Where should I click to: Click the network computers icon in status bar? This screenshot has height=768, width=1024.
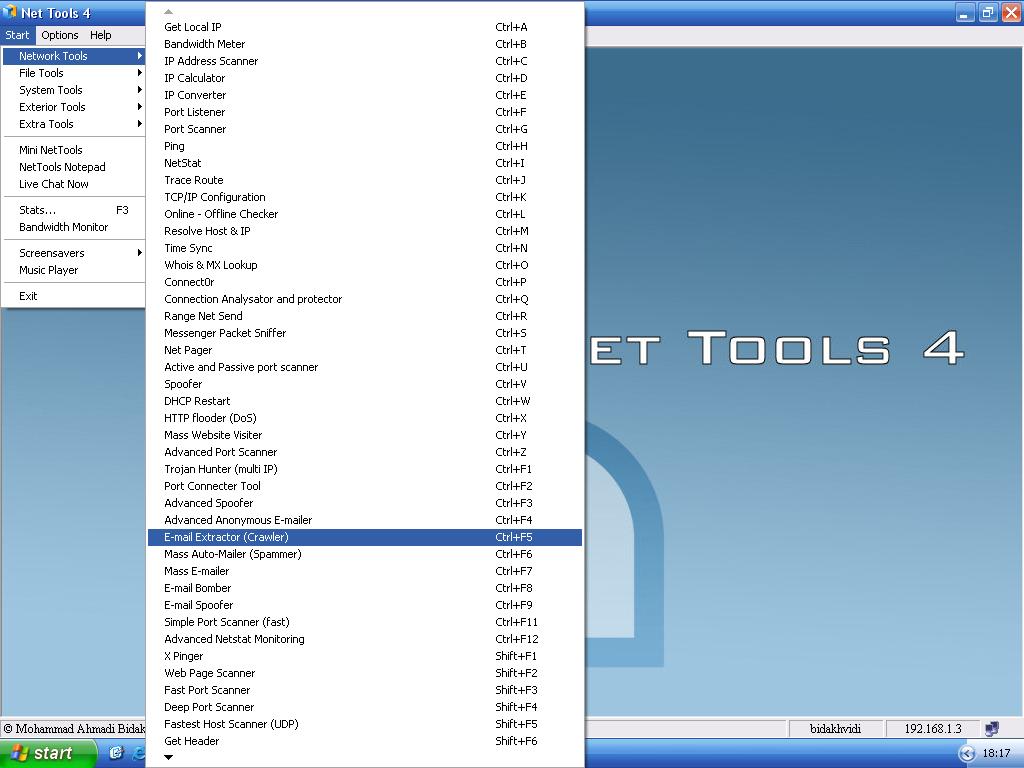coord(991,729)
